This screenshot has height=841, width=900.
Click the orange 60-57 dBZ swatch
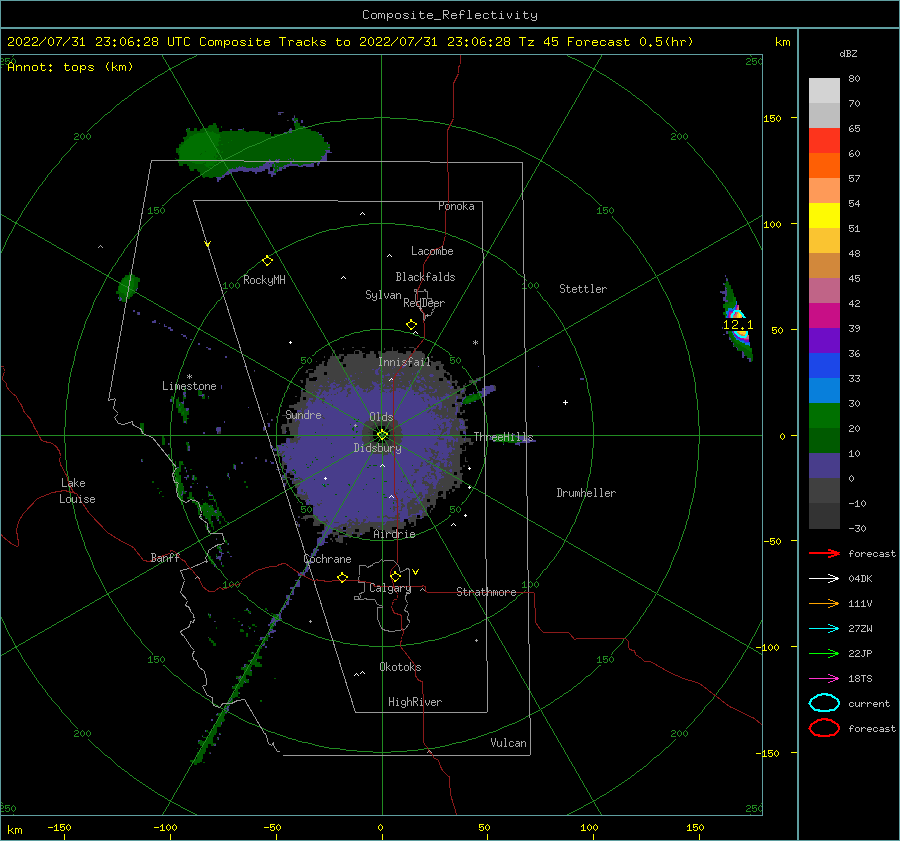click(x=824, y=166)
